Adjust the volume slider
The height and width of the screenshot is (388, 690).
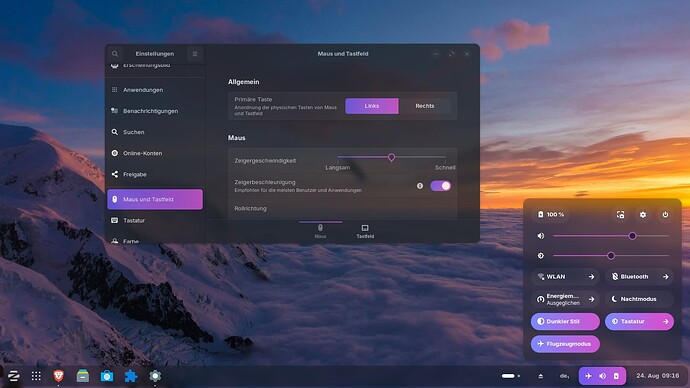(x=611, y=236)
